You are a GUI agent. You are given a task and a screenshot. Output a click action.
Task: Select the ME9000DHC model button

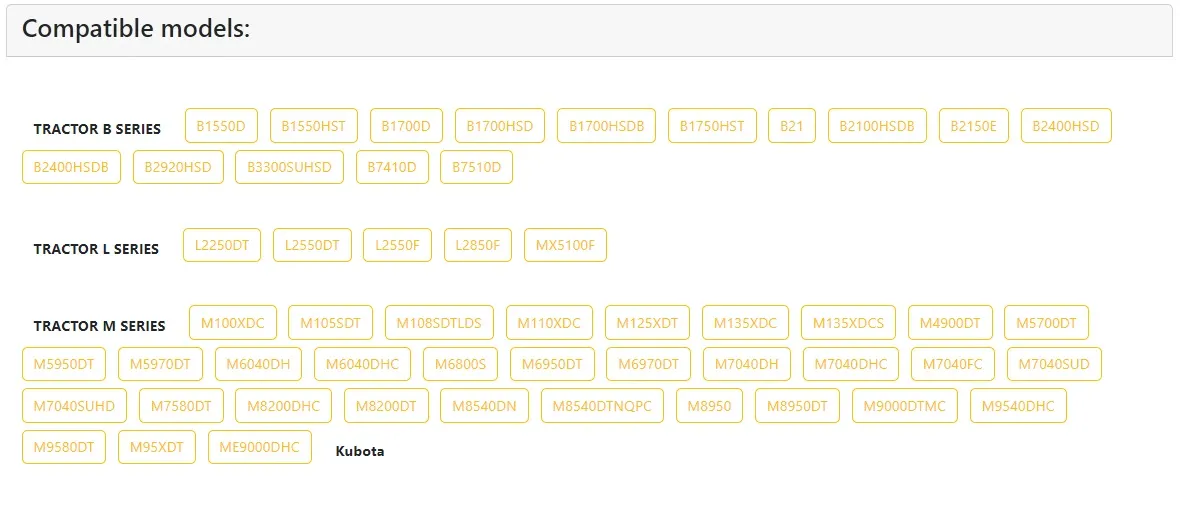coord(260,447)
